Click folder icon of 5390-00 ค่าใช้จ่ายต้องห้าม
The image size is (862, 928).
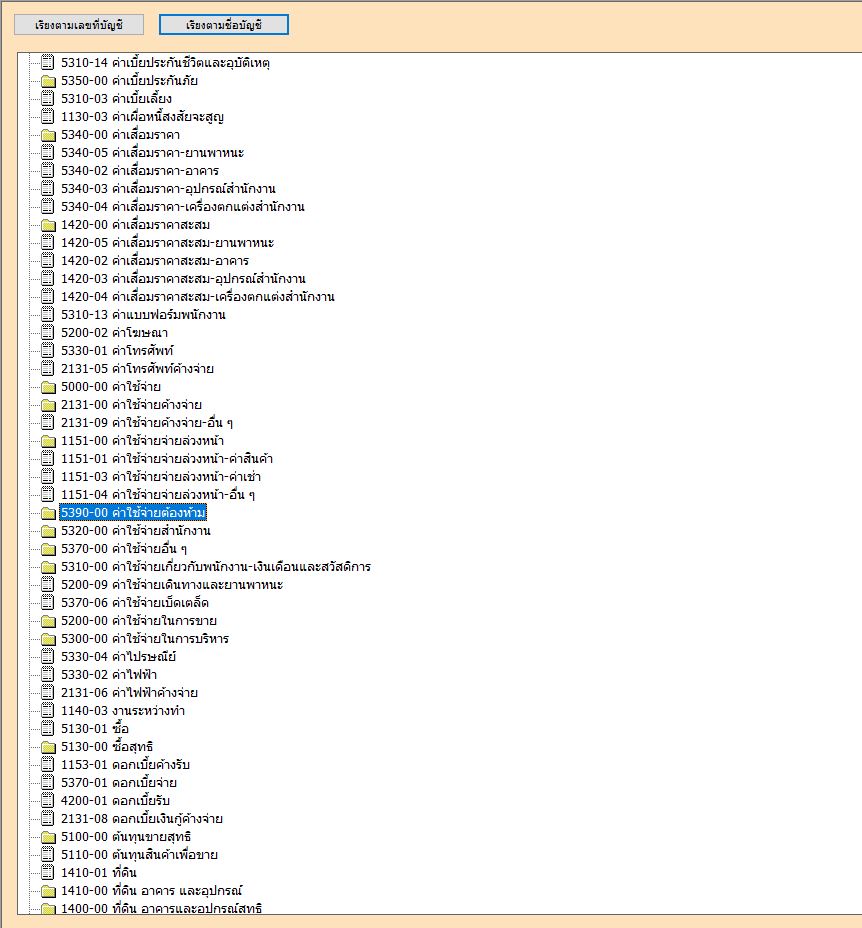(x=48, y=513)
